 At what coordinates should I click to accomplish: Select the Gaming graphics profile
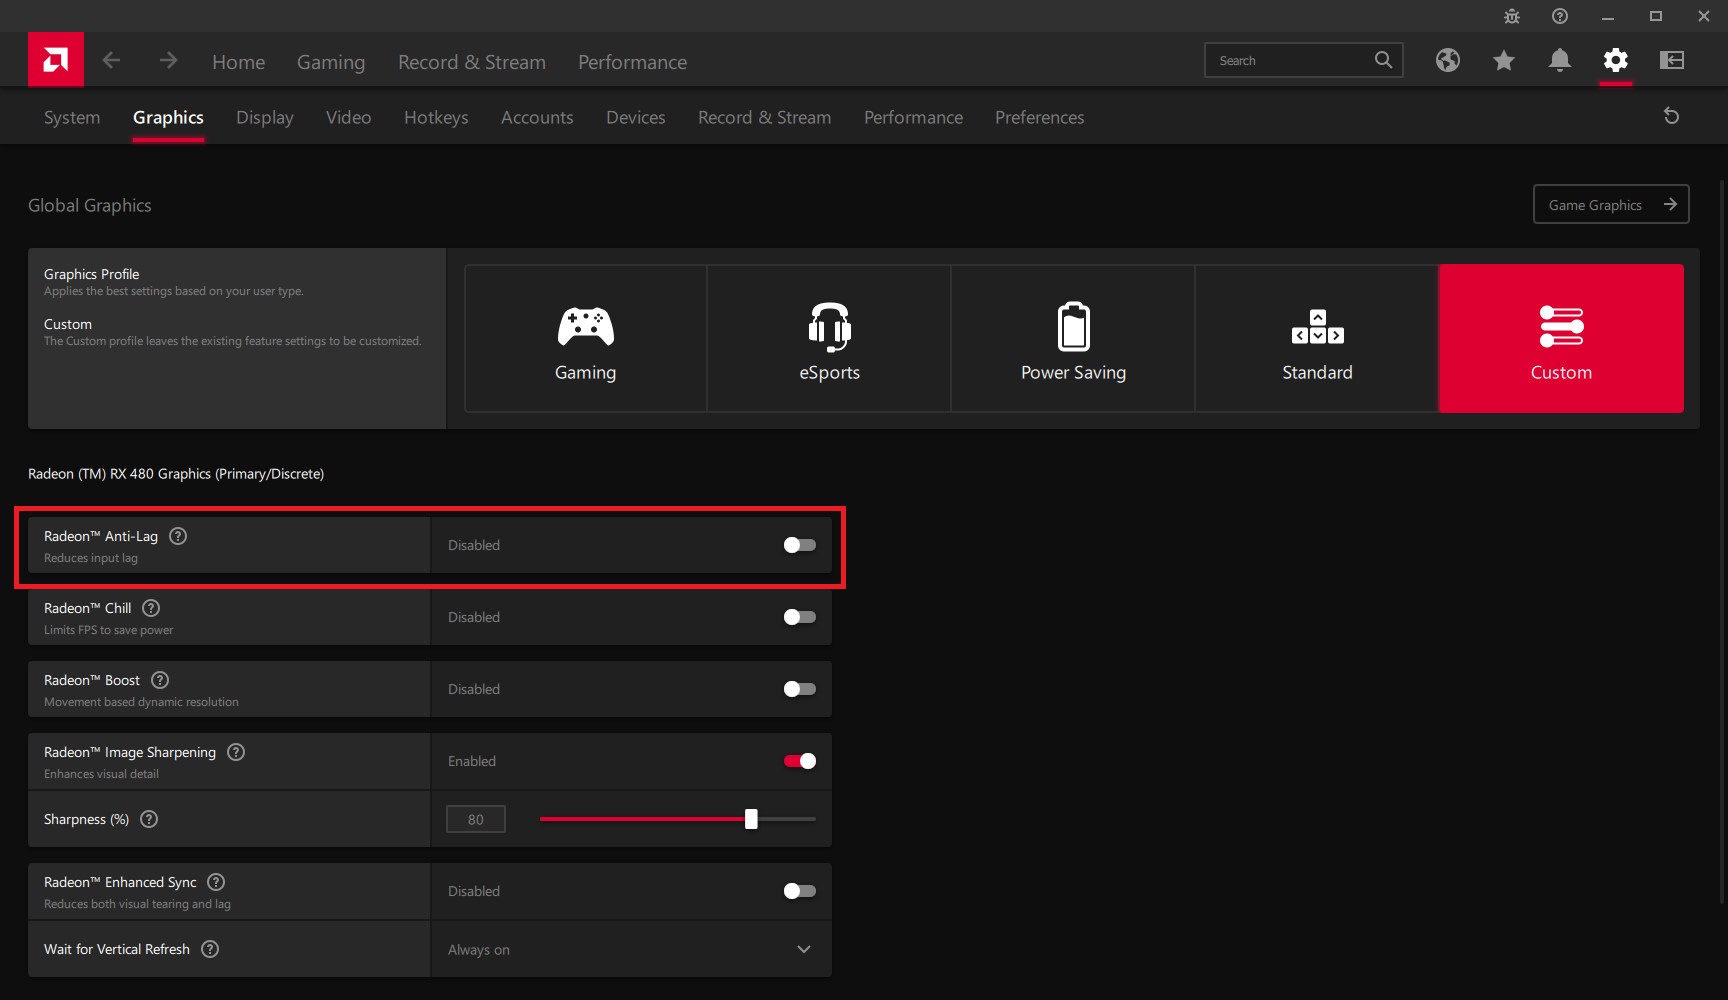[x=585, y=338]
